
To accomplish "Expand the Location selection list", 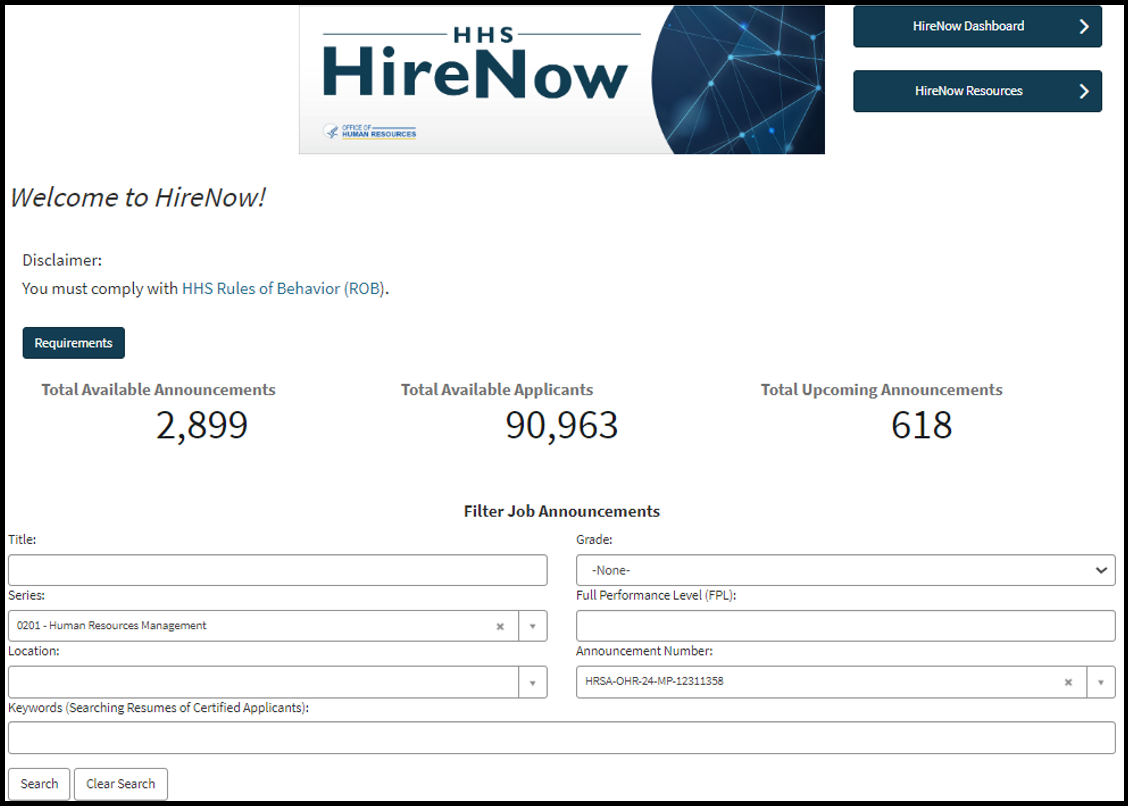I will pos(533,682).
